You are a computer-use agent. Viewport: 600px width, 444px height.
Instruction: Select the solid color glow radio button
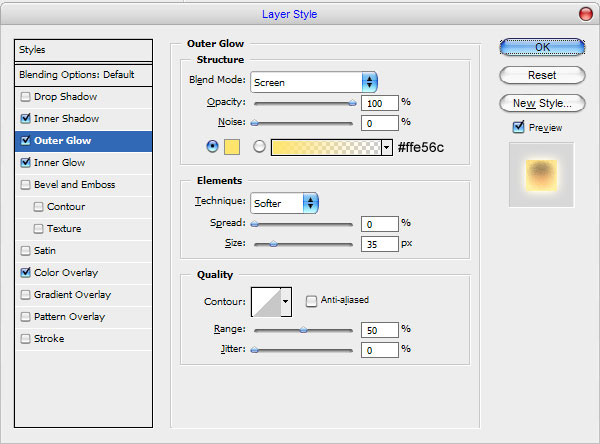click(x=212, y=146)
